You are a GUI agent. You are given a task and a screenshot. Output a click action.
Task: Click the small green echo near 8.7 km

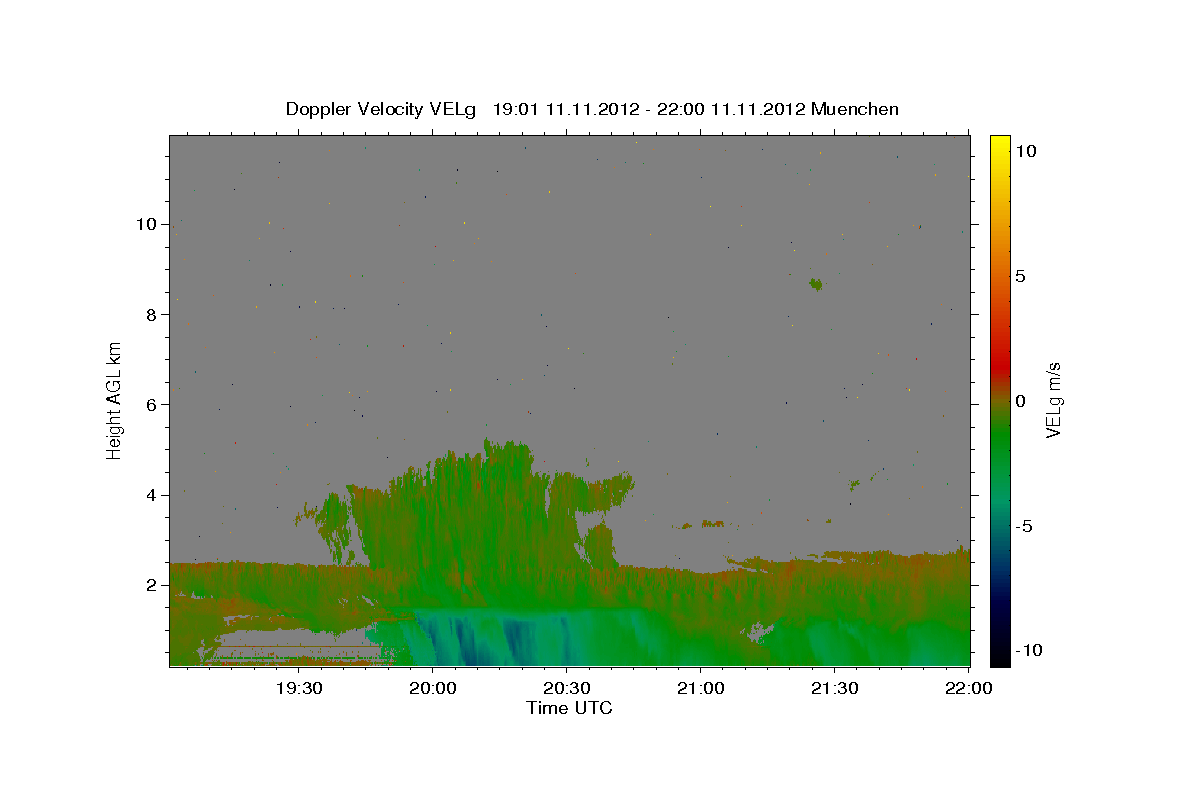817,285
